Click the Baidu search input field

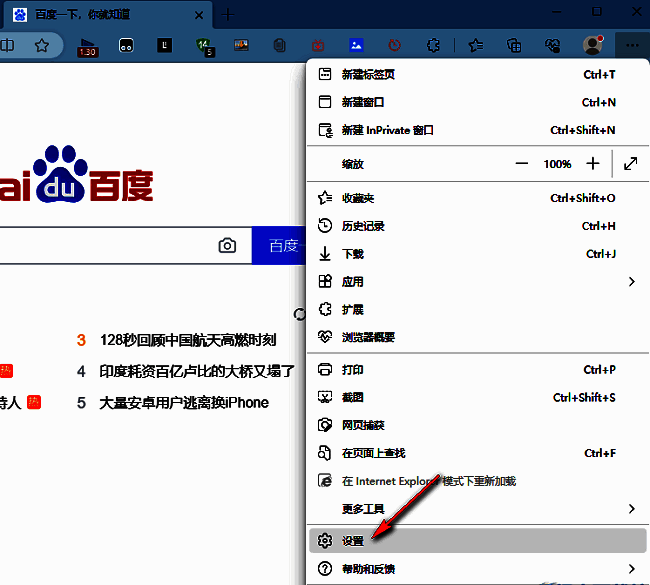coord(100,245)
